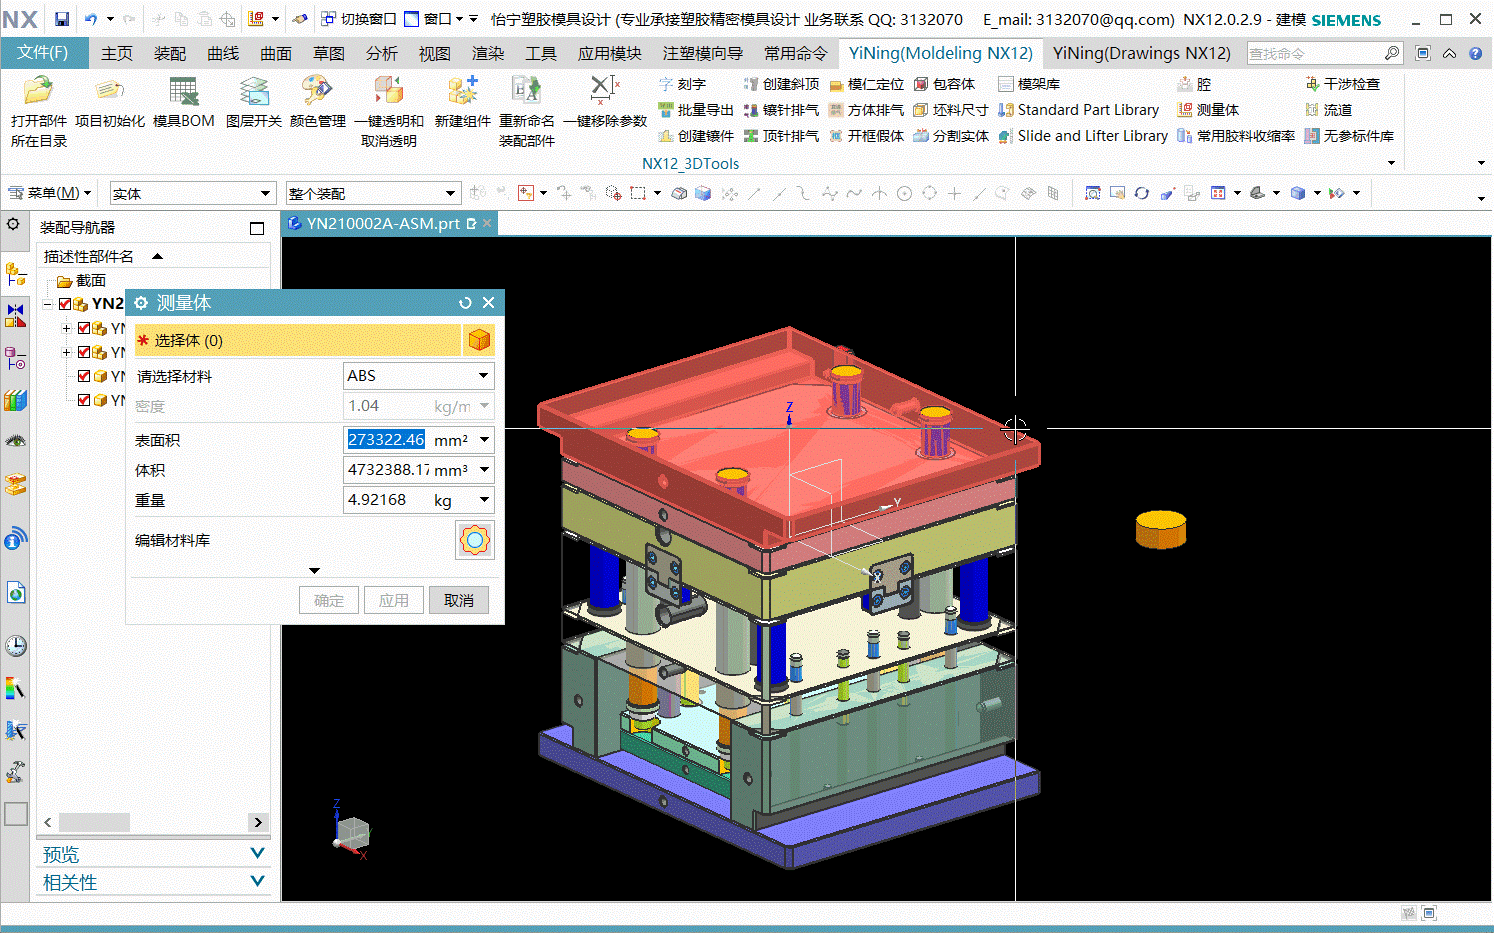Open 常用胶料收缩率 tool
This screenshot has height=933, width=1494.
click(1236, 136)
